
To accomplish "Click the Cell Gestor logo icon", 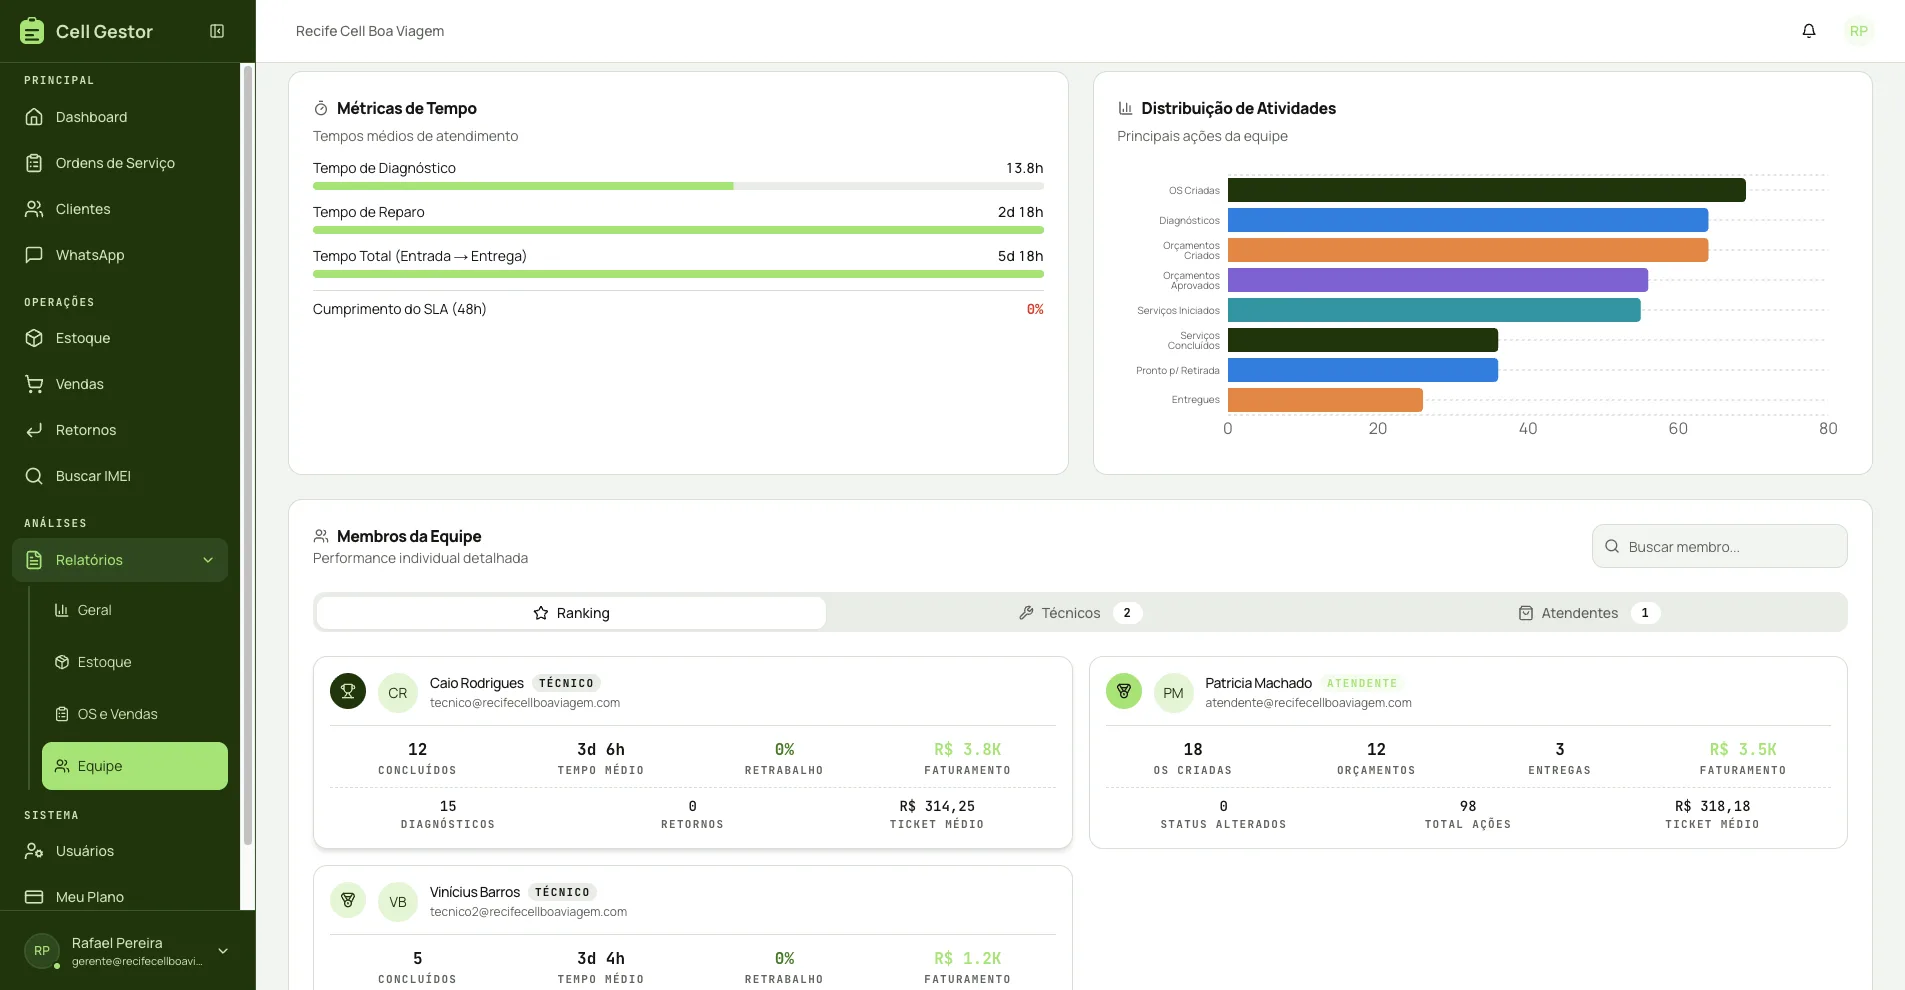I will 32,31.
